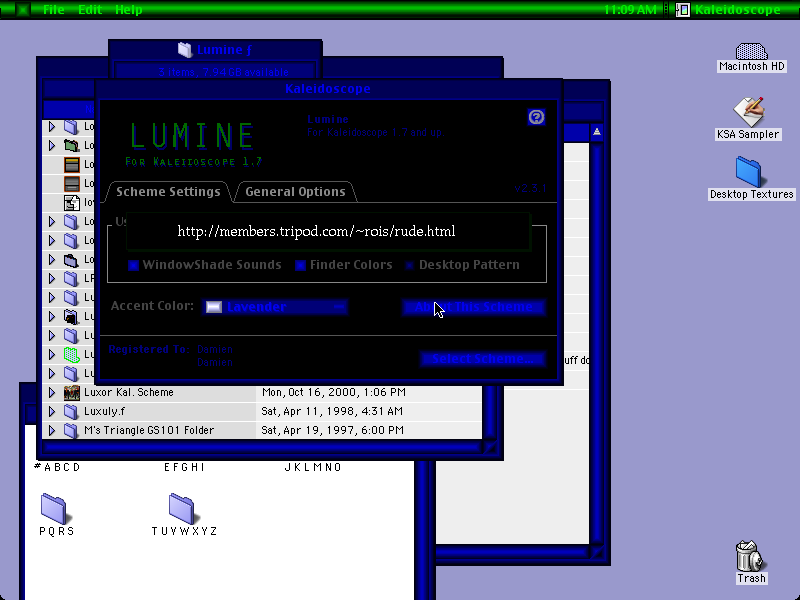Expand the triangle beside the LF folder row

(52, 279)
